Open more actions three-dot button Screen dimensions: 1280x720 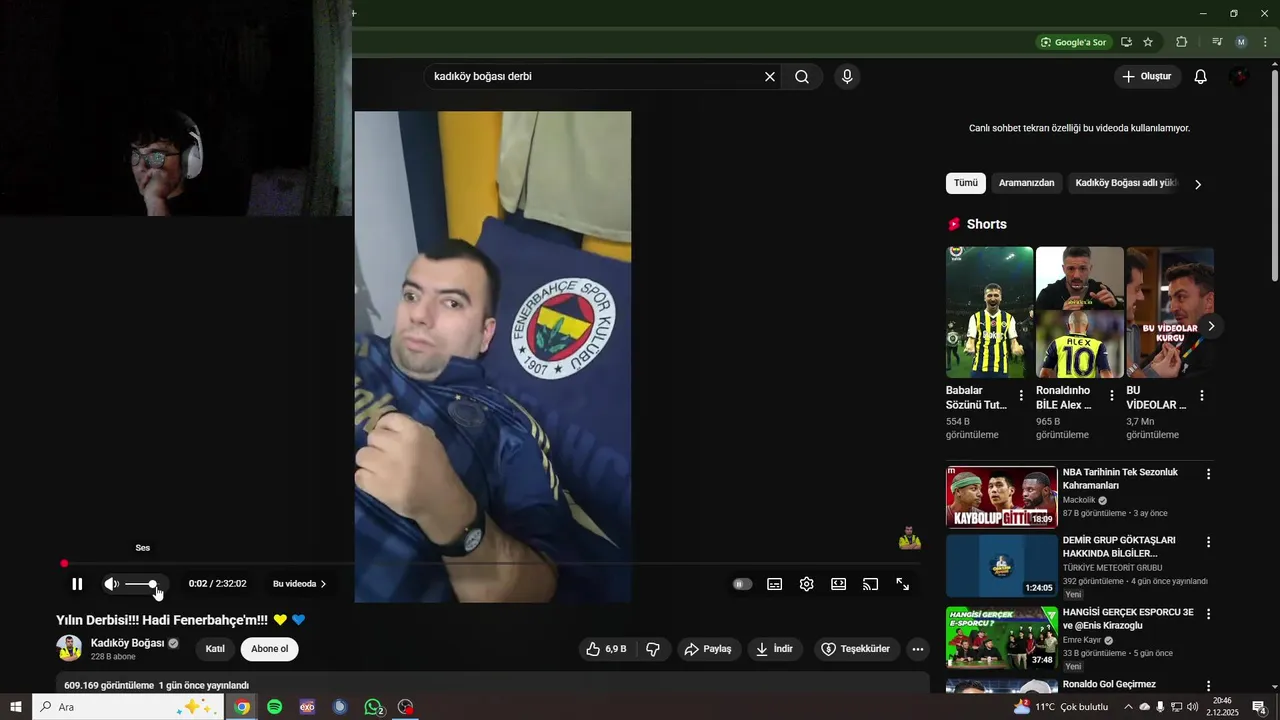point(917,649)
